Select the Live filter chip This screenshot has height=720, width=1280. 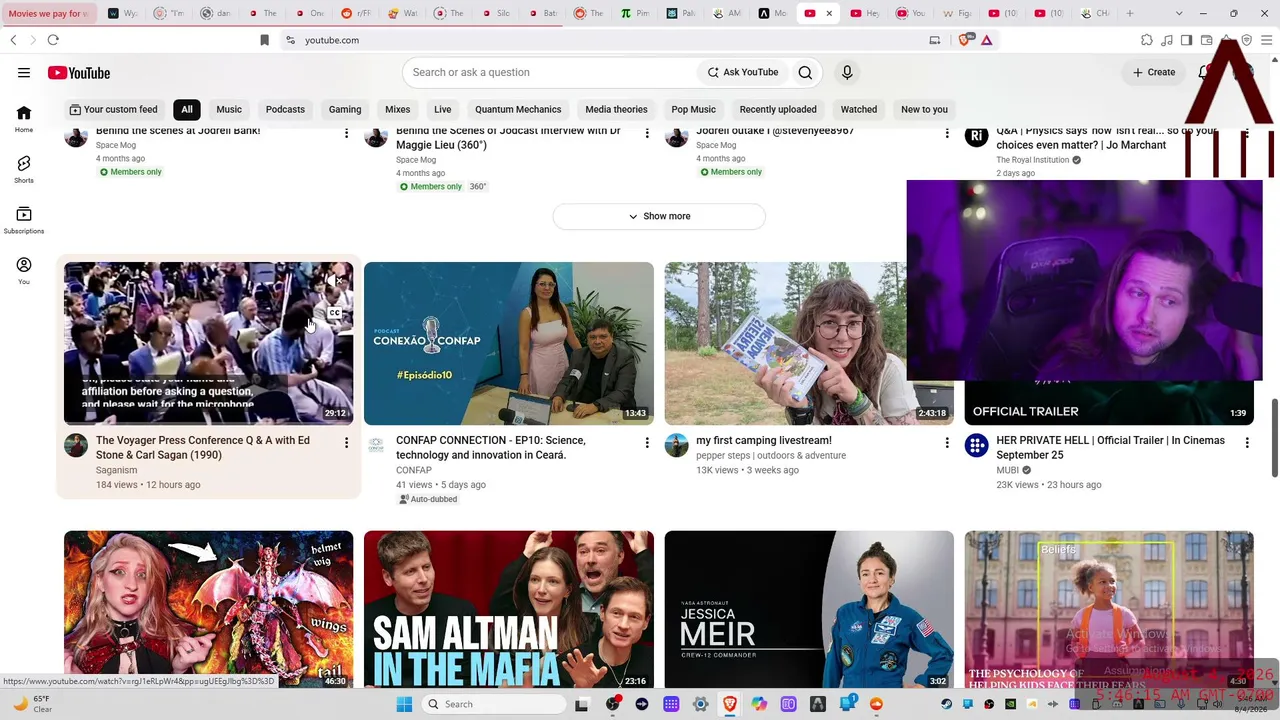click(443, 109)
